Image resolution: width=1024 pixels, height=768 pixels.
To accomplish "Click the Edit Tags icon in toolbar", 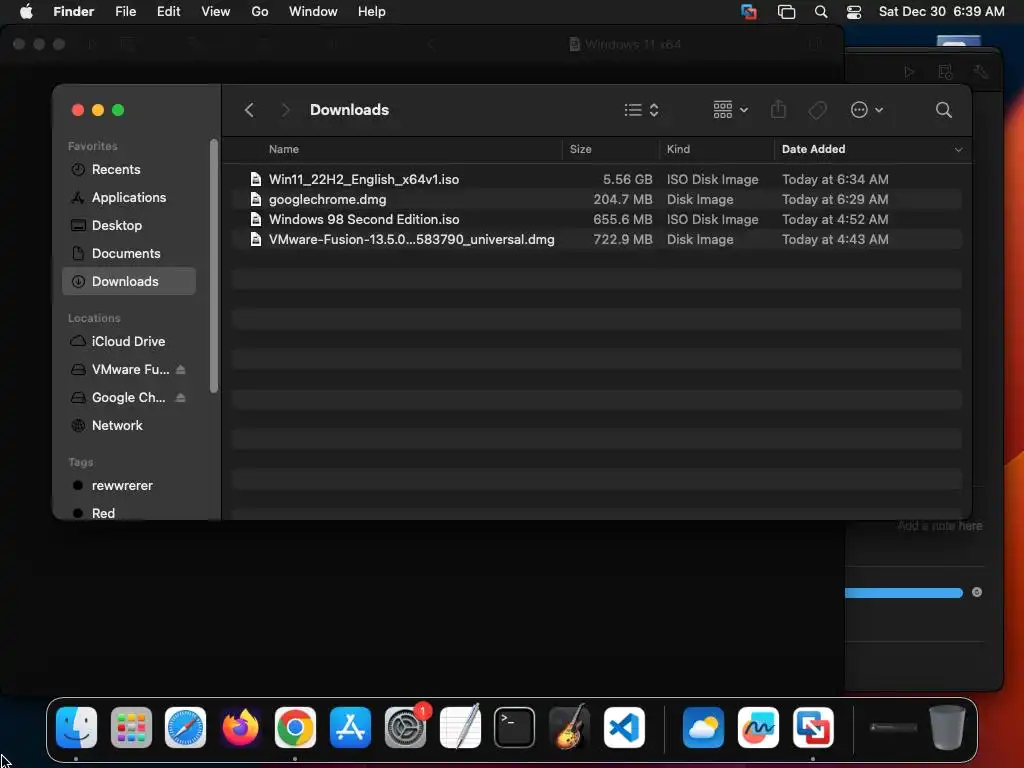I will click(x=817, y=110).
